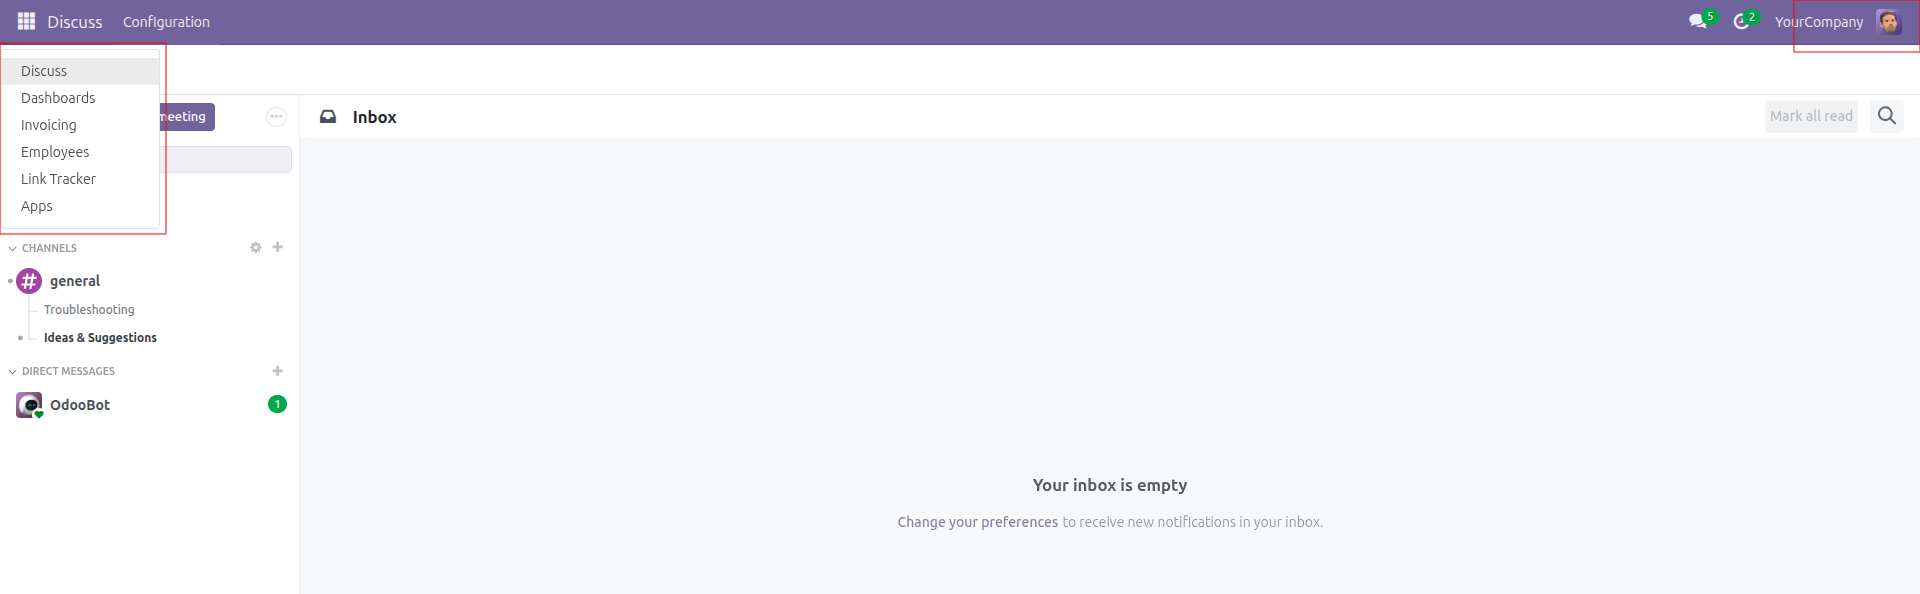This screenshot has width=1920, height=594.
Task: Click the Mark all read button
Action: (x=1810, y=116)
